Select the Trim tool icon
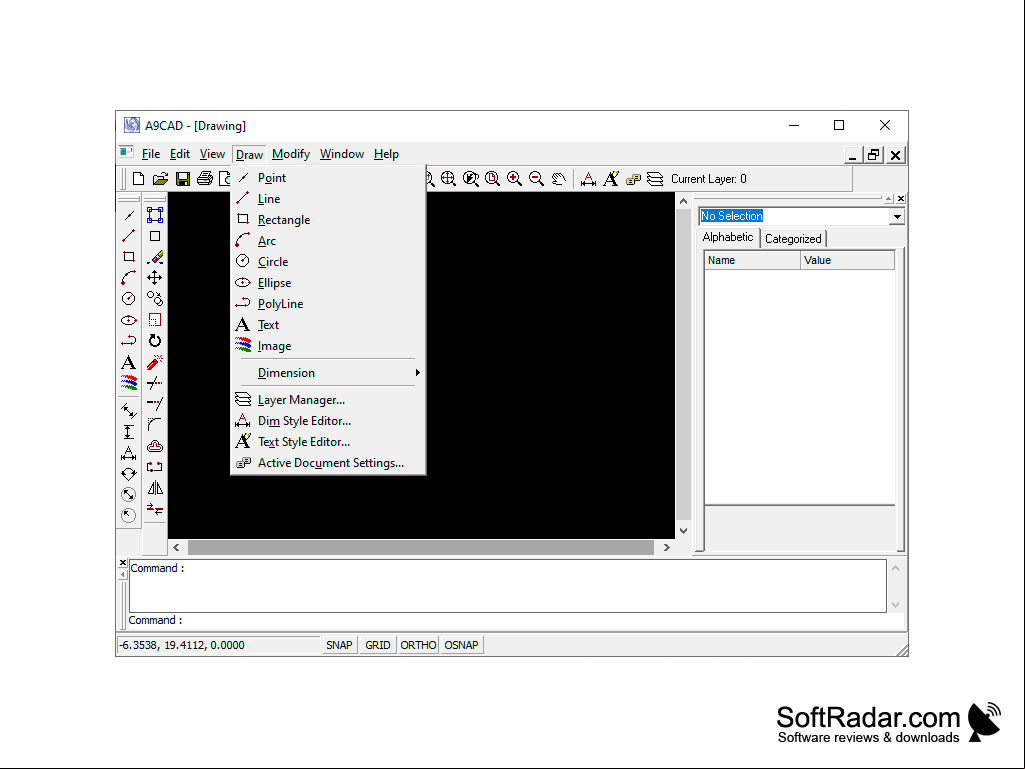Screen dimensions: 1025x769 tap(155, 383)
